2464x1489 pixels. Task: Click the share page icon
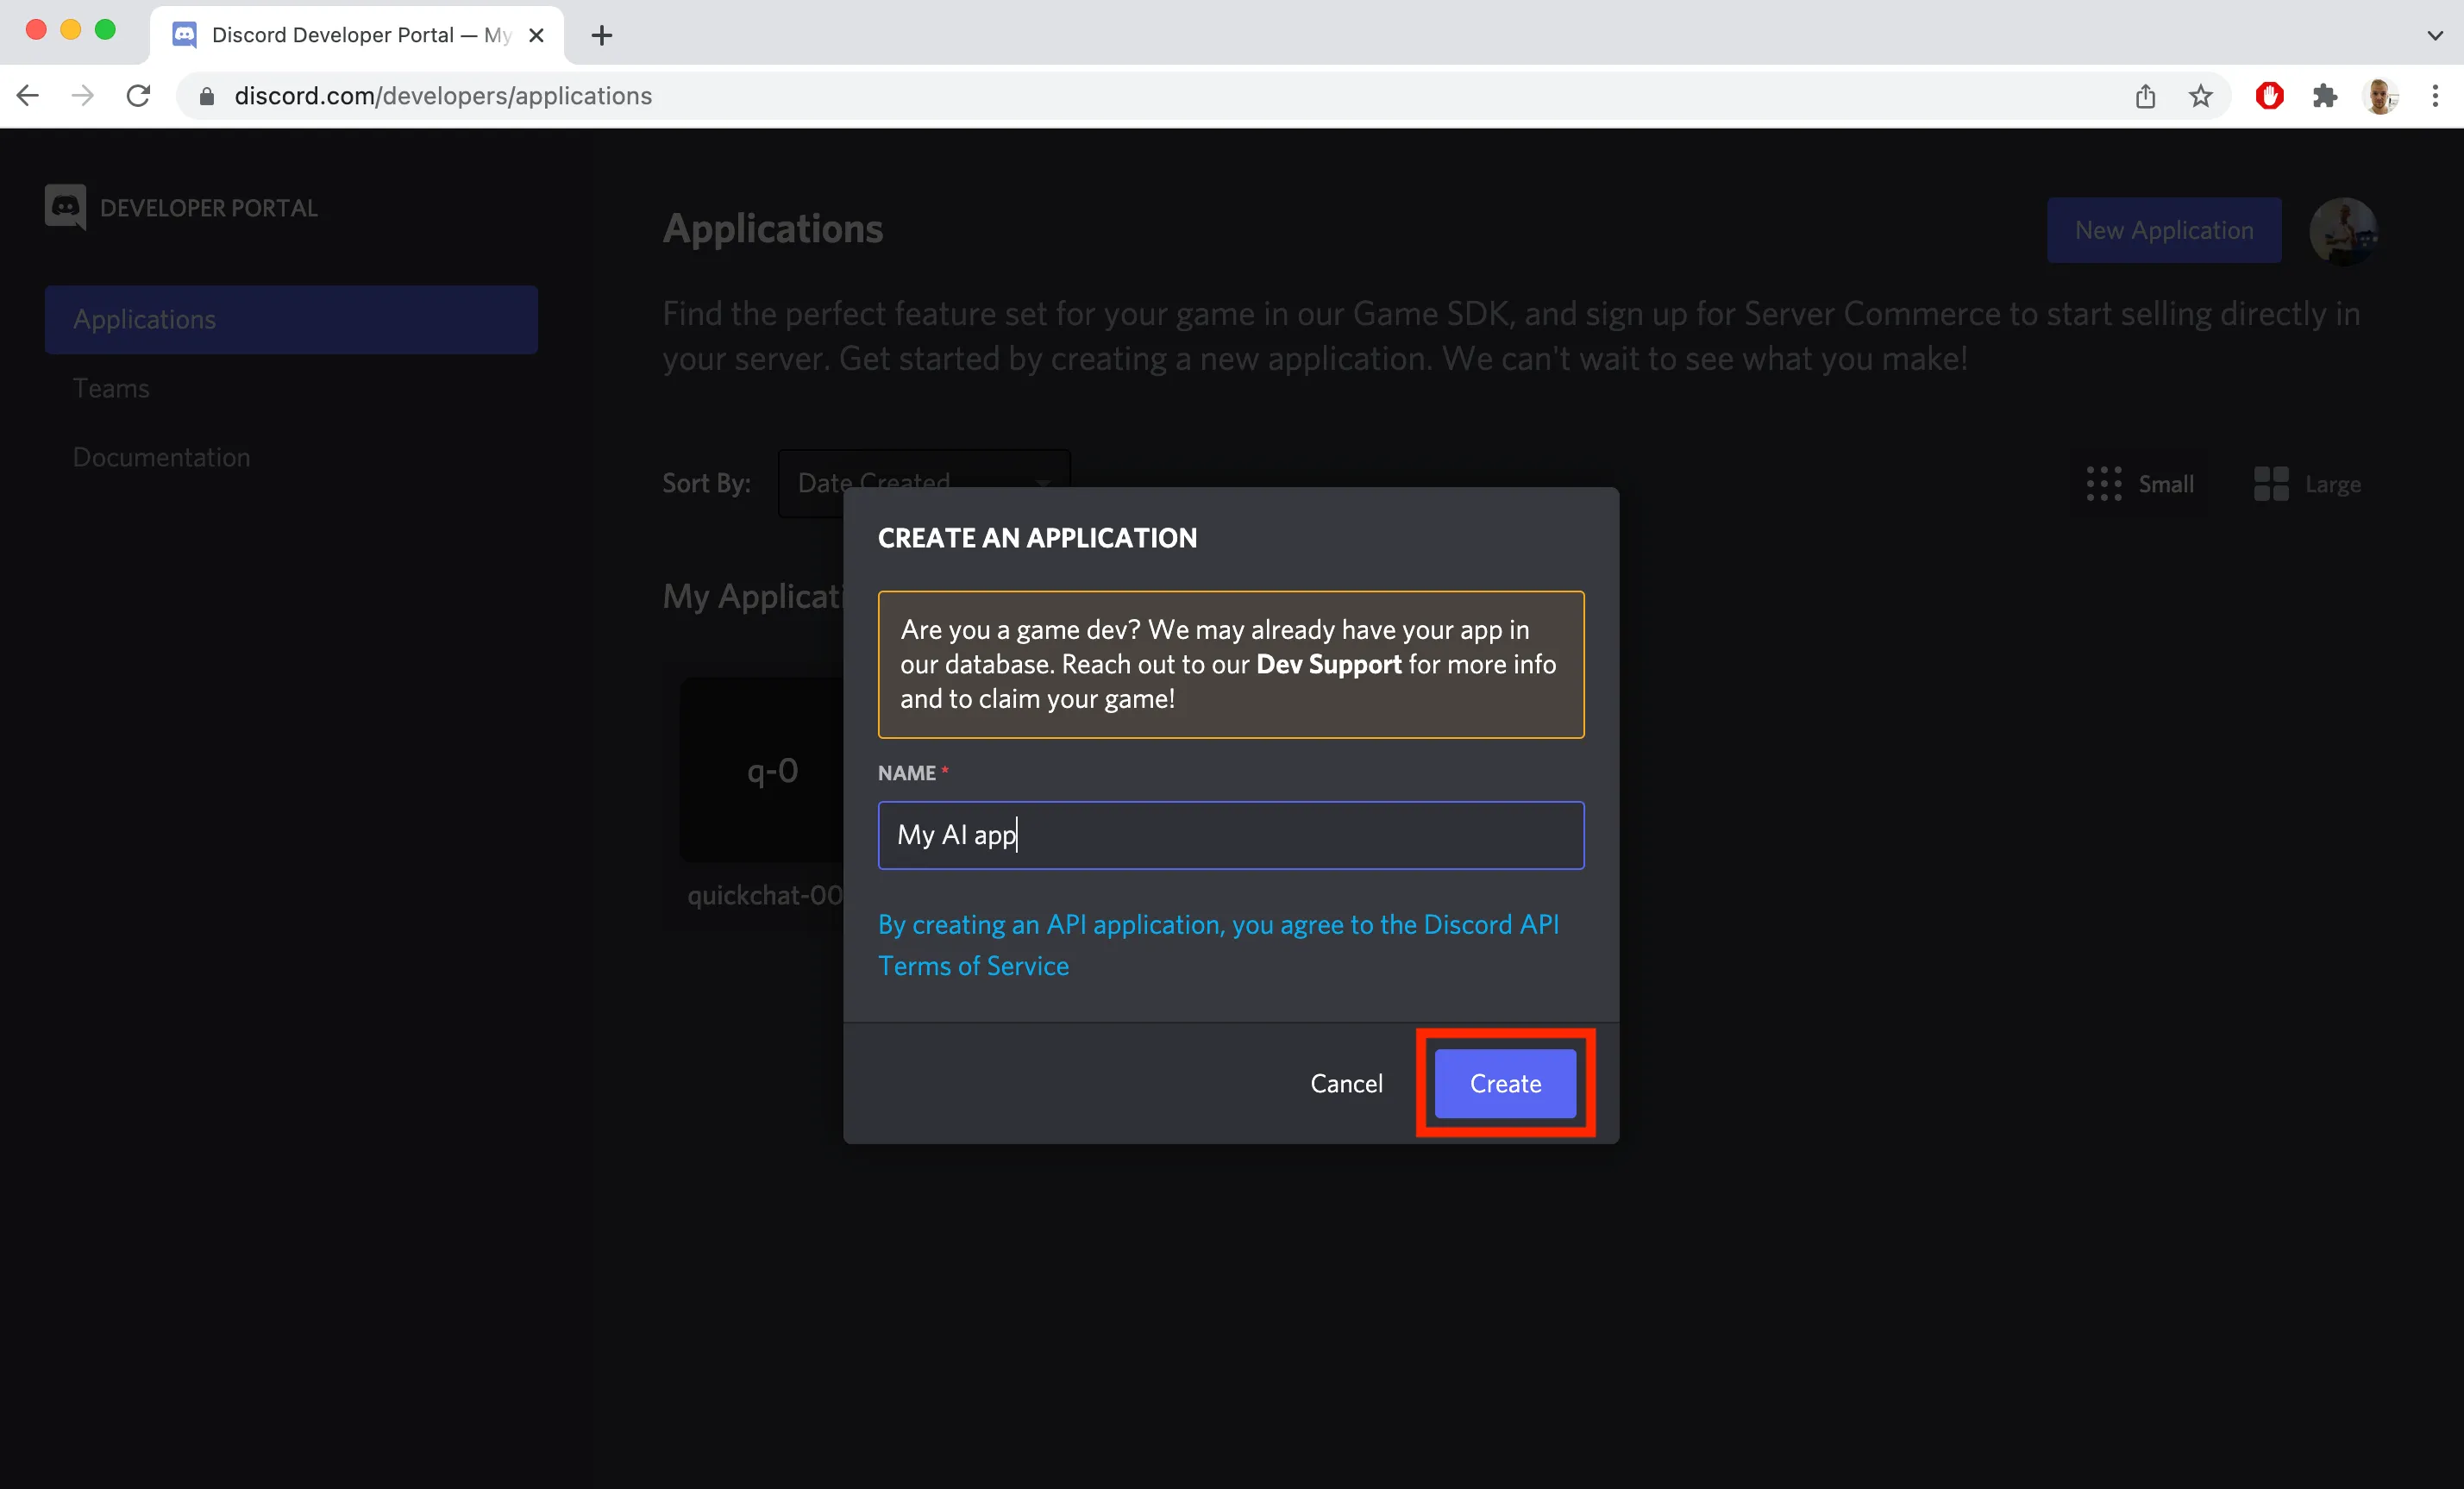coord(2145,96)
